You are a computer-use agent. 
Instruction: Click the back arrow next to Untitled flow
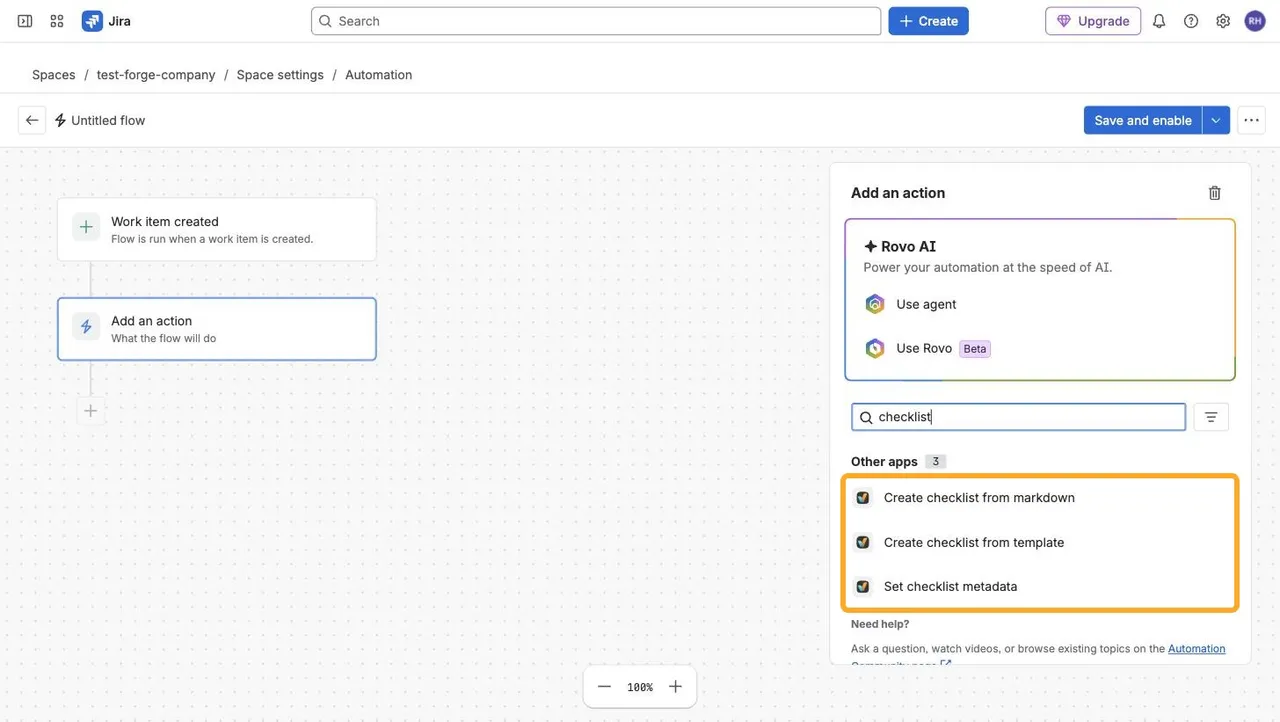pos(32,120)
